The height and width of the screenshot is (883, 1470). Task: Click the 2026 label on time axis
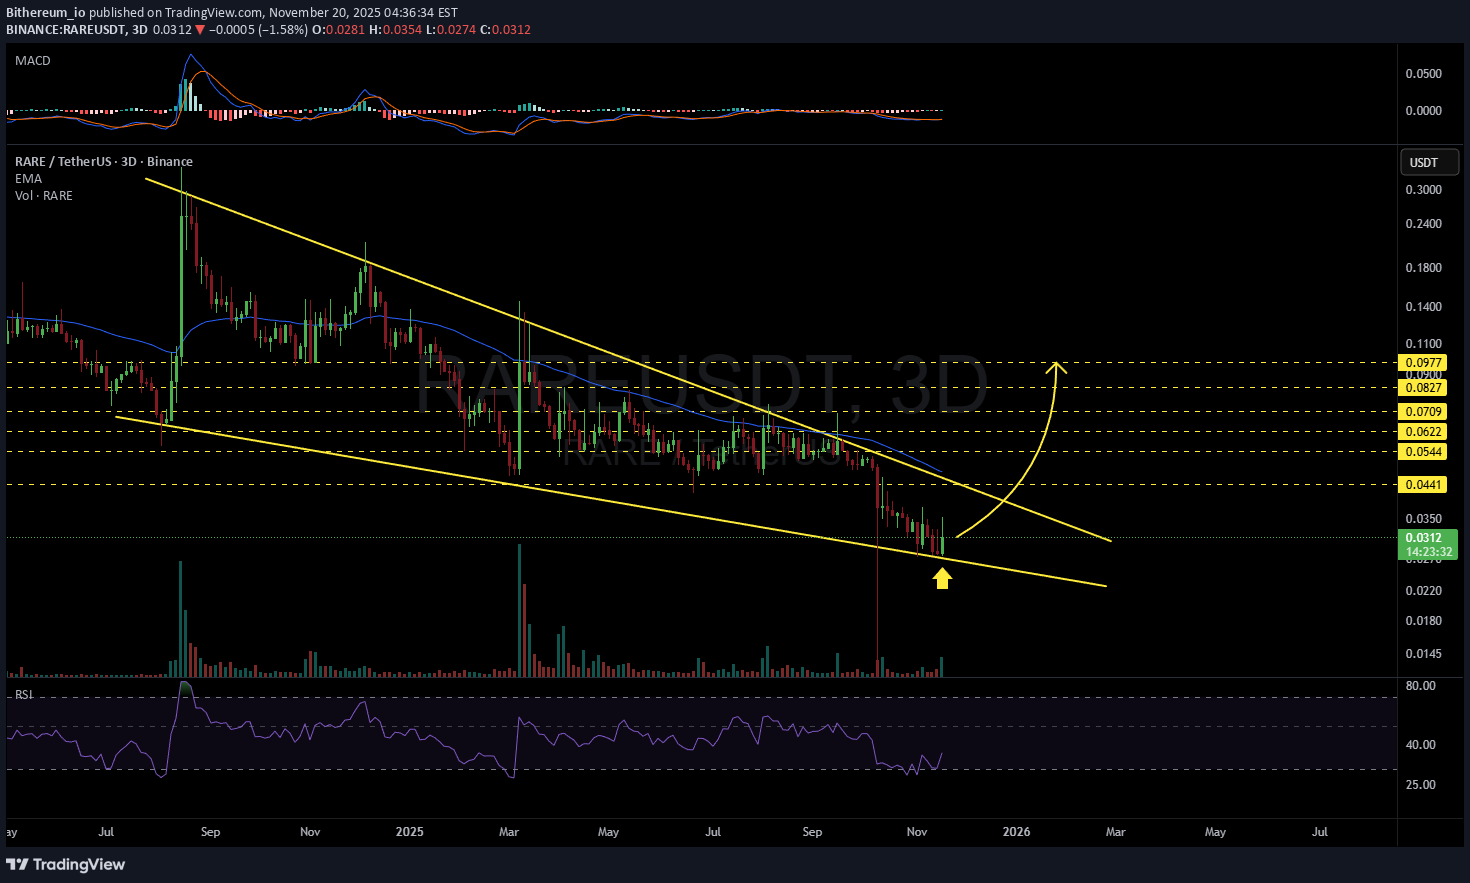click(1016, 832)
